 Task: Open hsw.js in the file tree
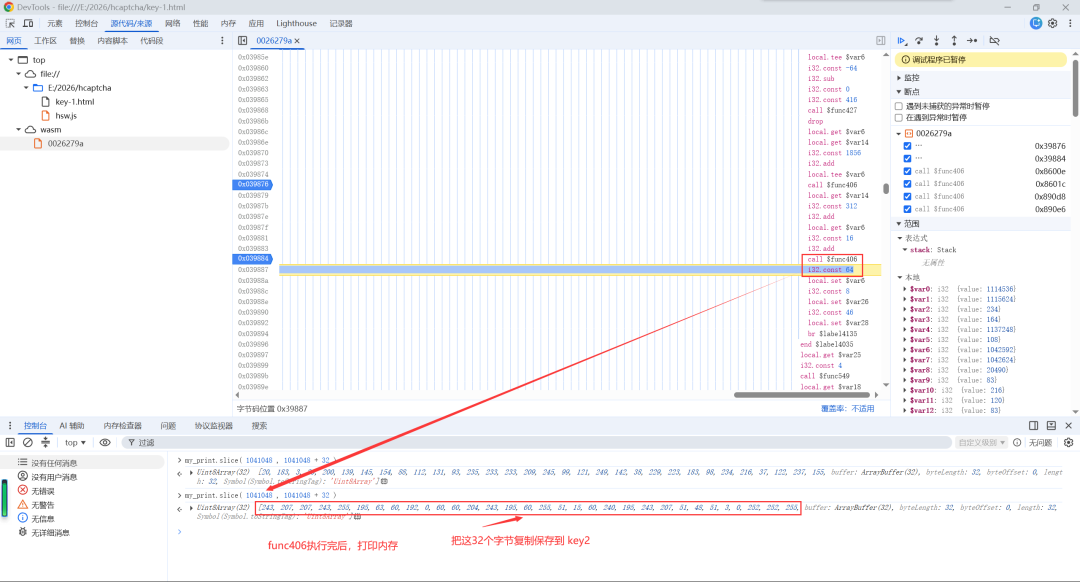[66, 116]
